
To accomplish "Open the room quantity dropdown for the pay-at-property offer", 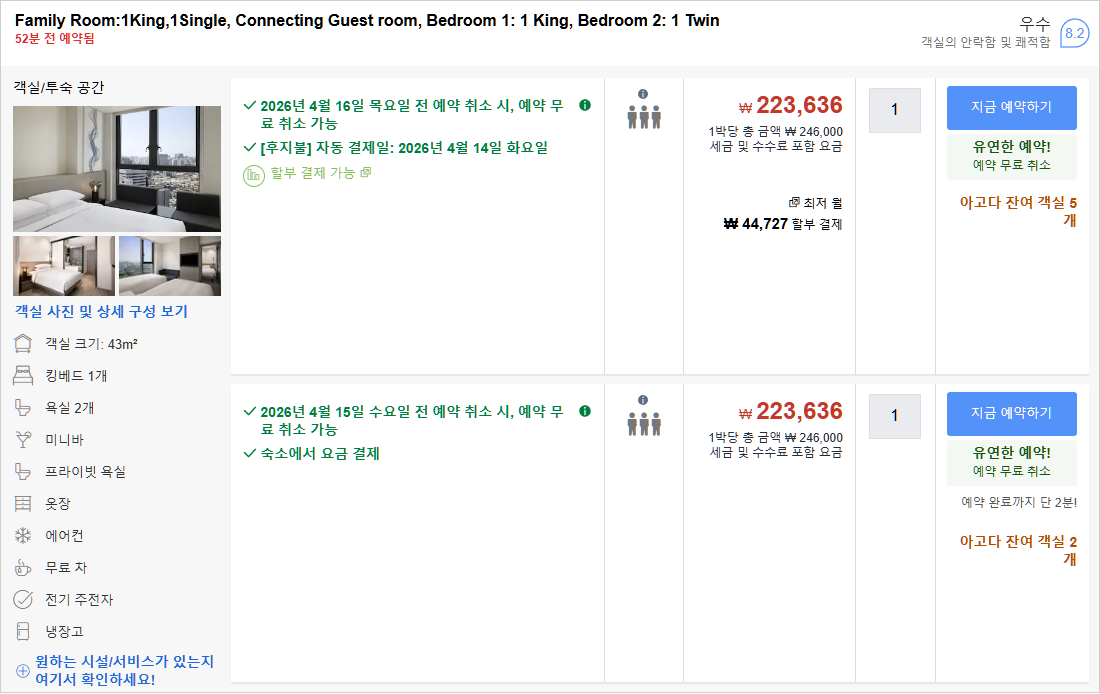I will click(894, 415).
